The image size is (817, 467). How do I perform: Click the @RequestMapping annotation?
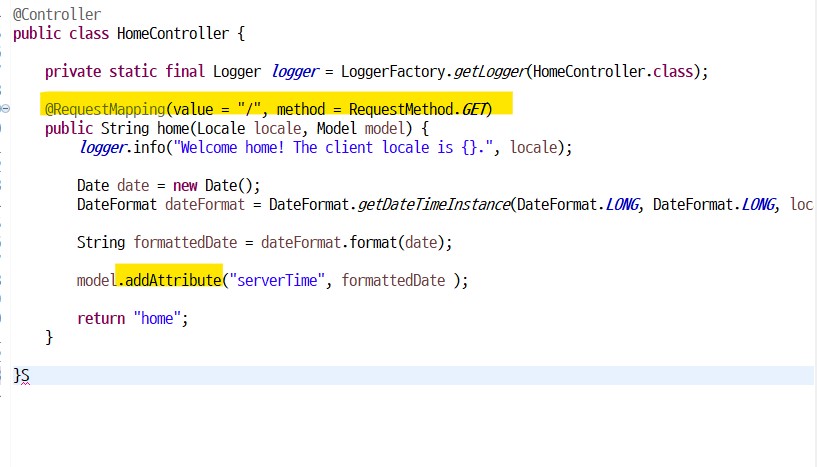(x=105, y=109)
